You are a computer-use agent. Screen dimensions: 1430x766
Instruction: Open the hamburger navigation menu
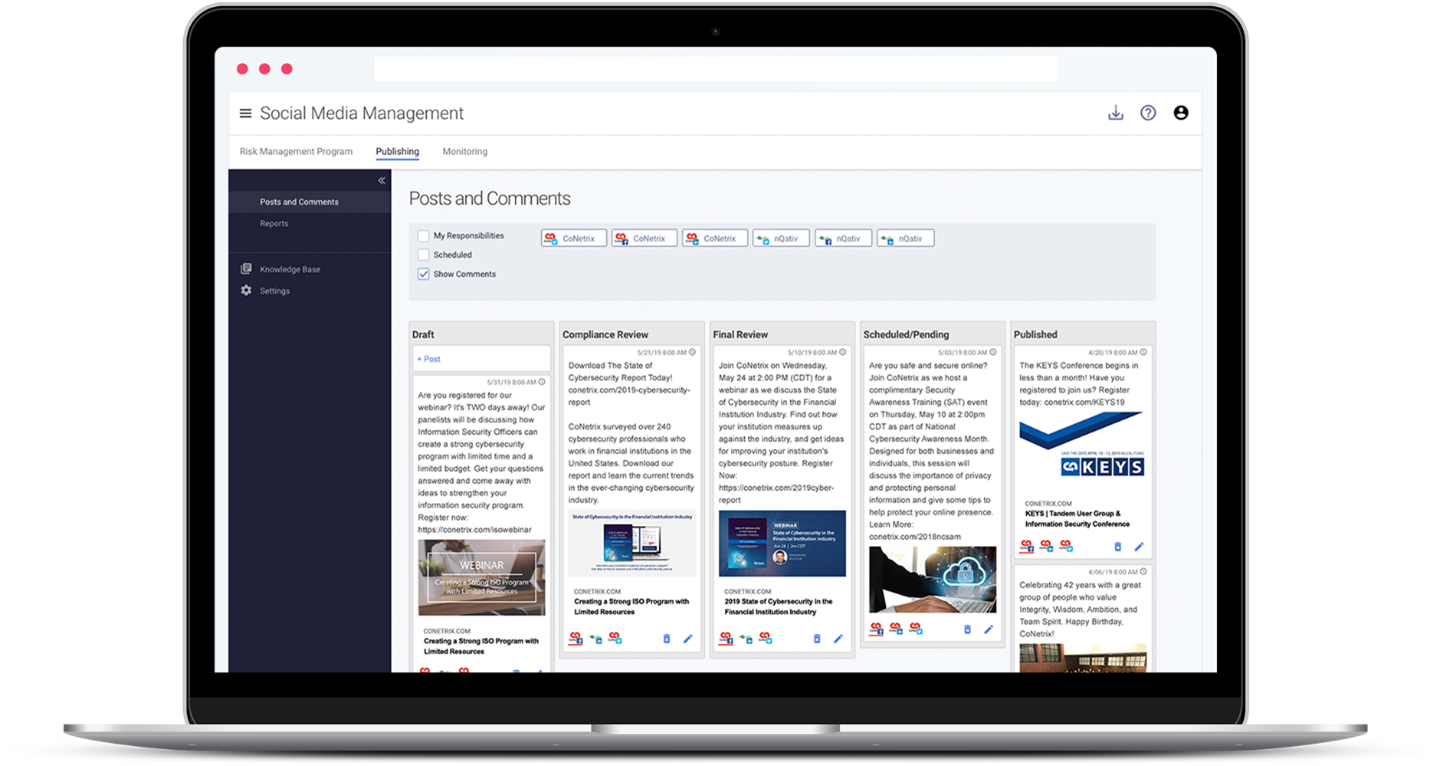(245, 114)
